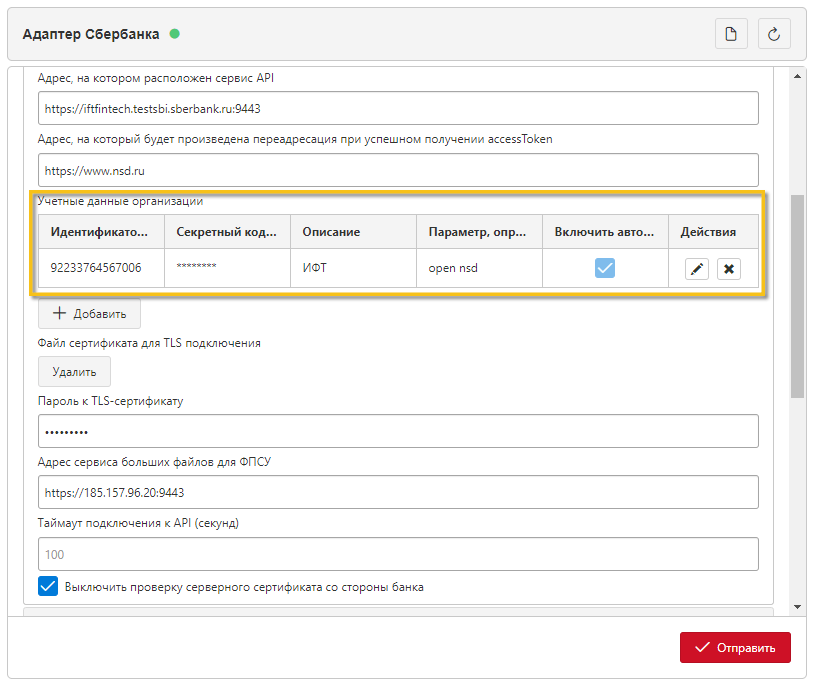The image size is (821, 700).
Task: Click the refresh icon in the adapter header
Action: tap(774, 34)
